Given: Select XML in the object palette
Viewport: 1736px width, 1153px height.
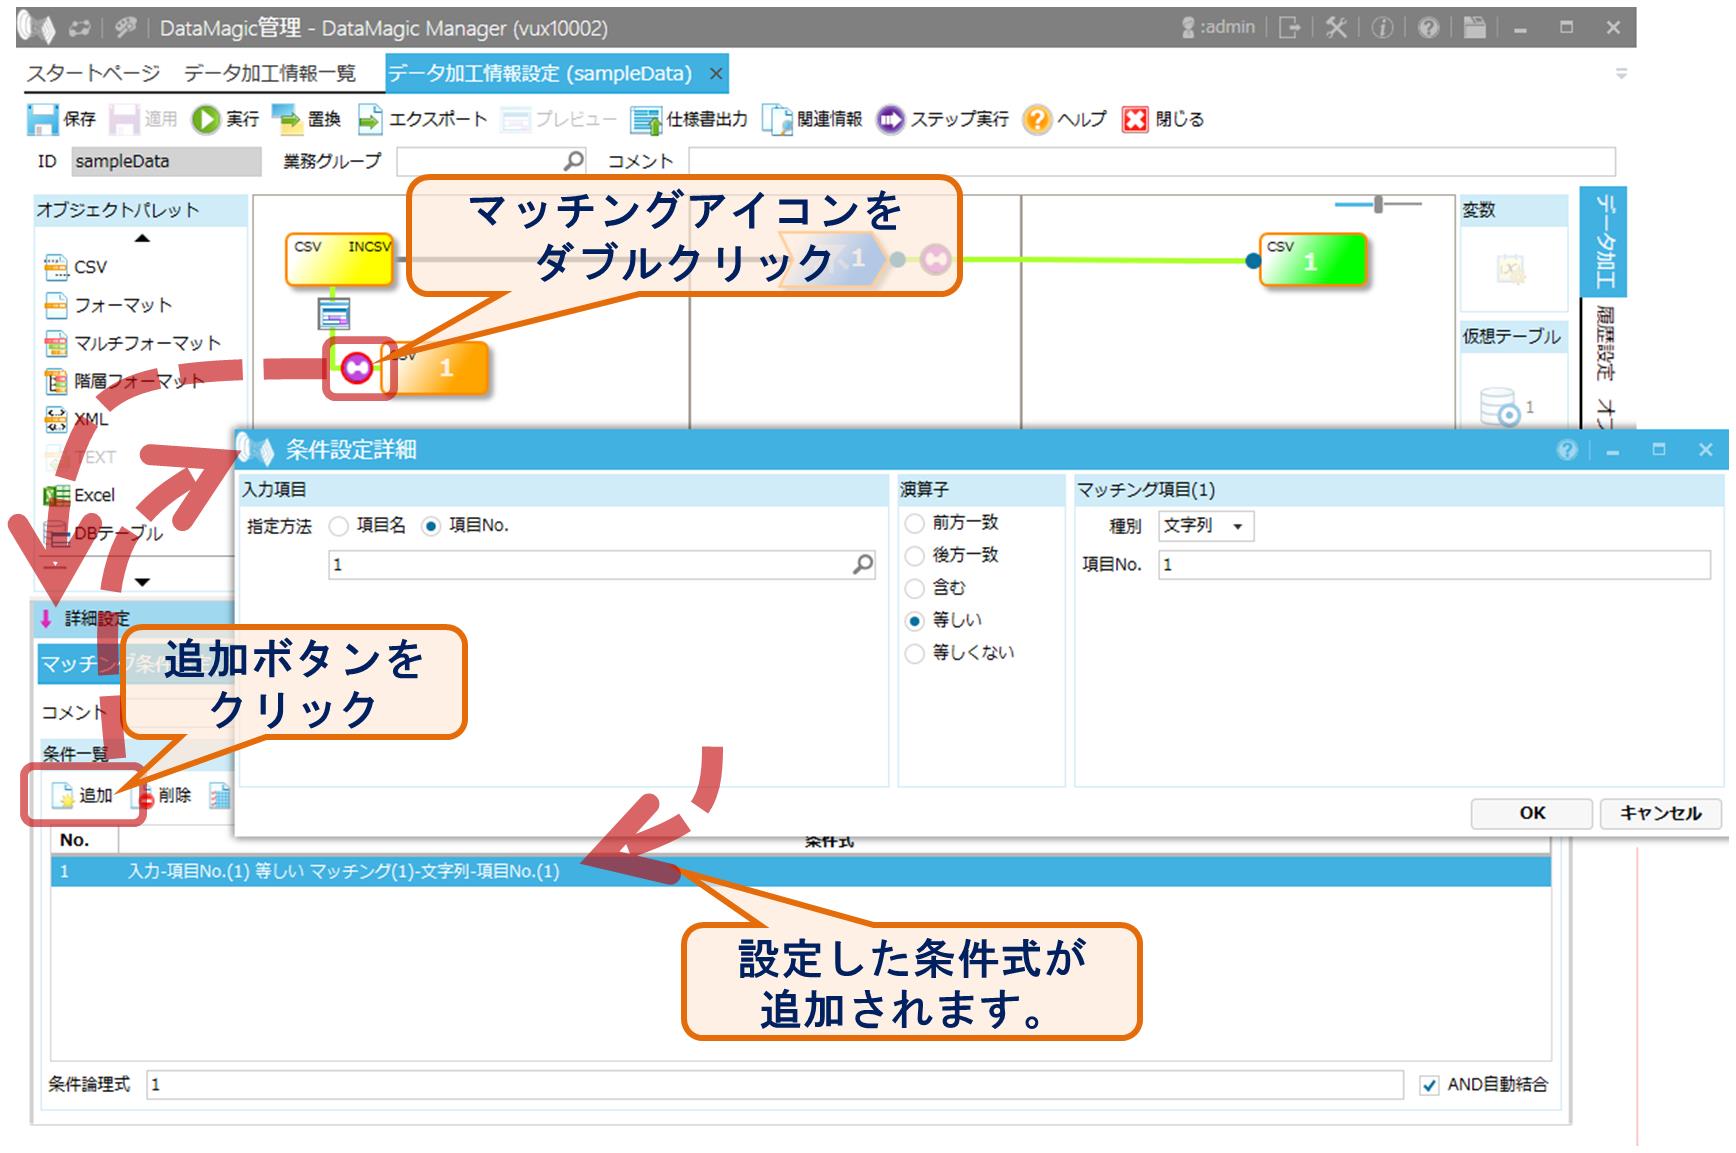Looking at the screenshot, I should click(76, 419).
